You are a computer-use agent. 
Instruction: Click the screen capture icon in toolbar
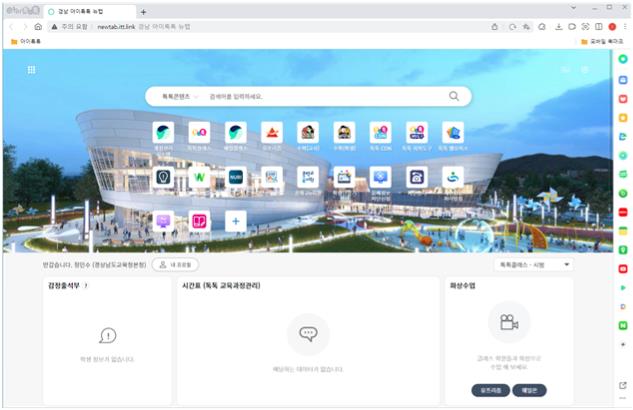[x=585, y=27]
